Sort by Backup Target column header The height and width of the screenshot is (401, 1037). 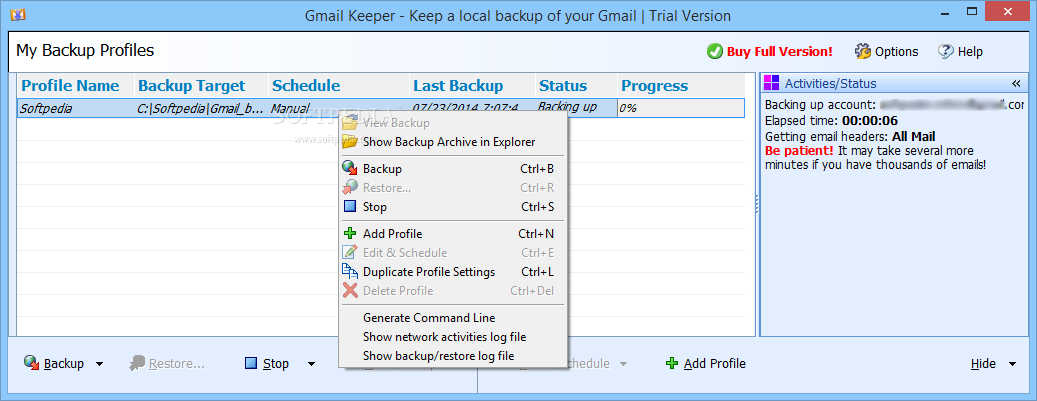201,86
